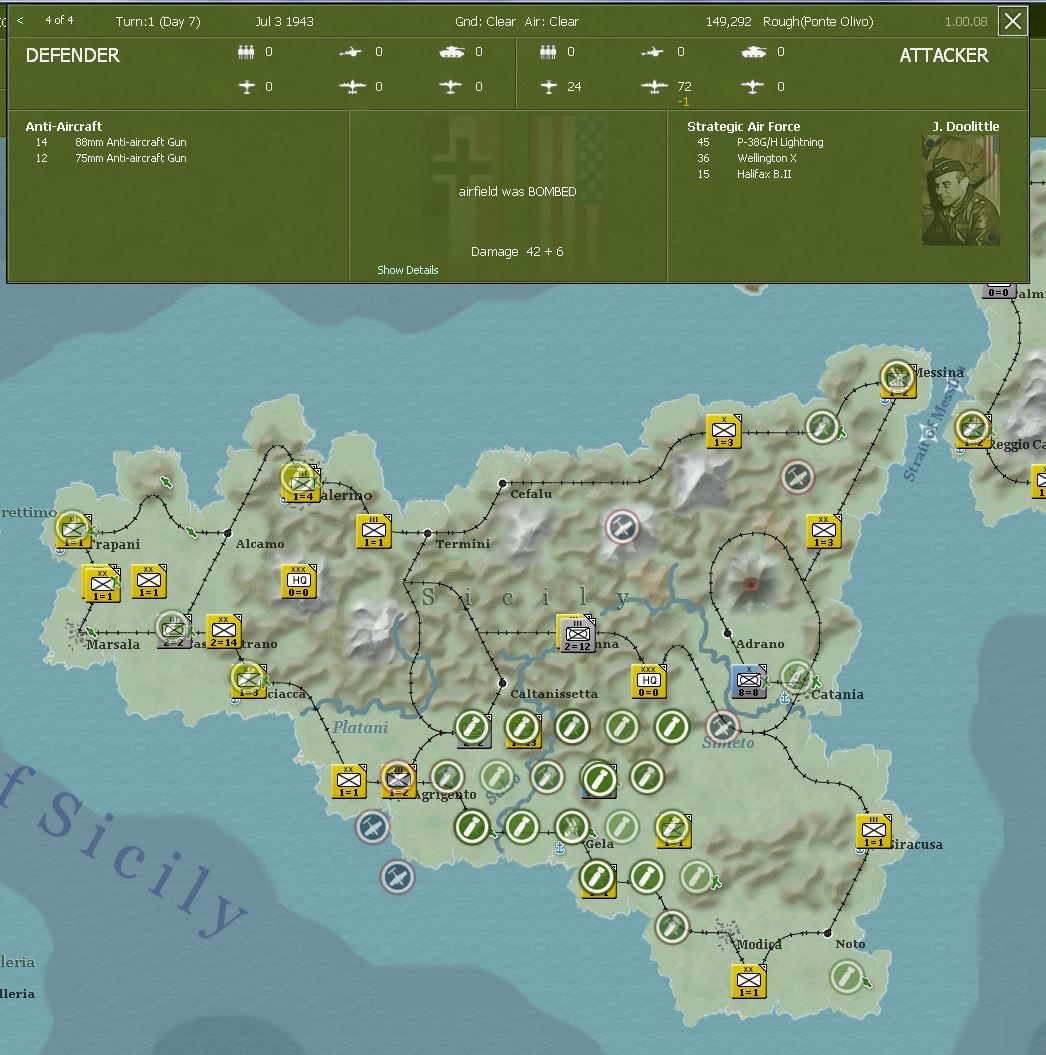Close the combat report window
The image size is (1046, 1055).
(1012, 21)
